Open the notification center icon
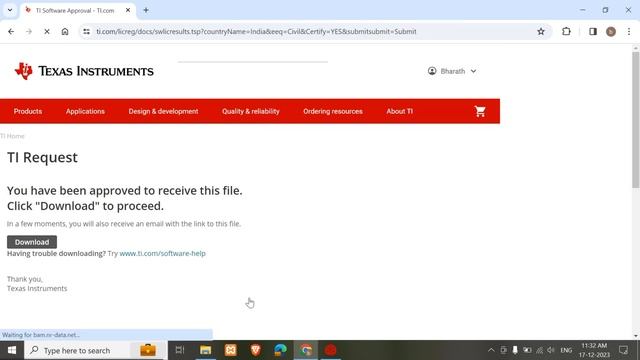Image resolution: width=640 pixels, height=360 pixels. (623, 350)
